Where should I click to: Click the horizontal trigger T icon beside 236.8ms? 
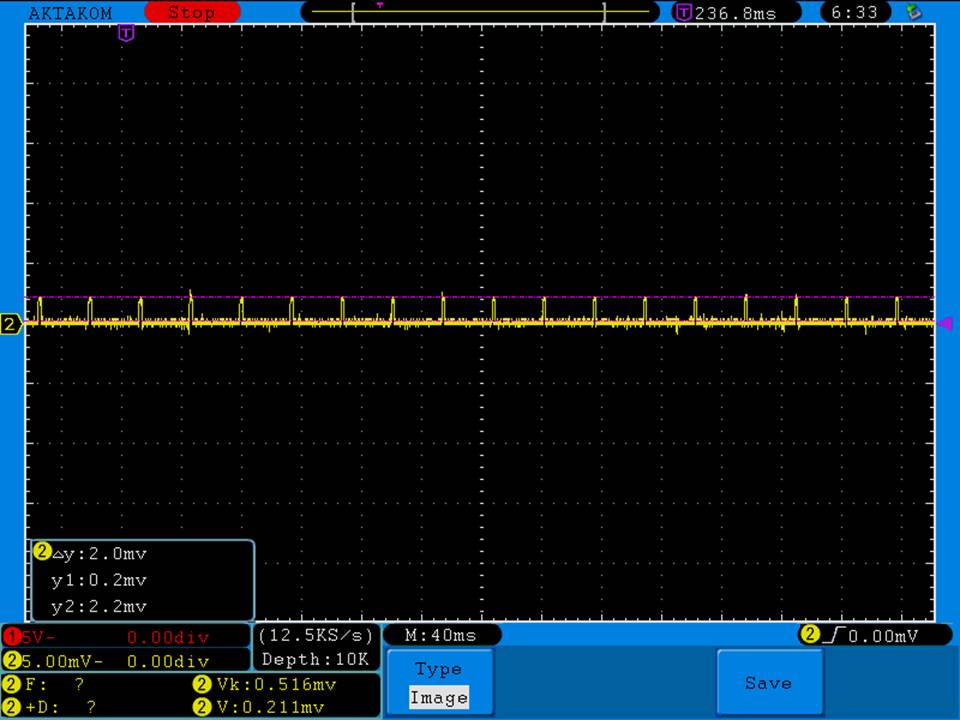click(x=683, y=13)
